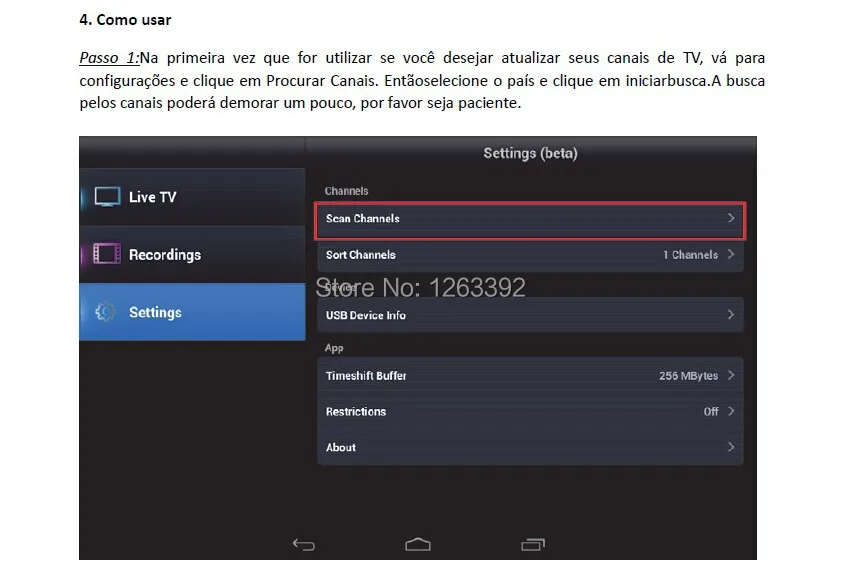Click the underlined 'Passo 1:' text
Viewport: 841px width, 576px height.
coord(109,57)
